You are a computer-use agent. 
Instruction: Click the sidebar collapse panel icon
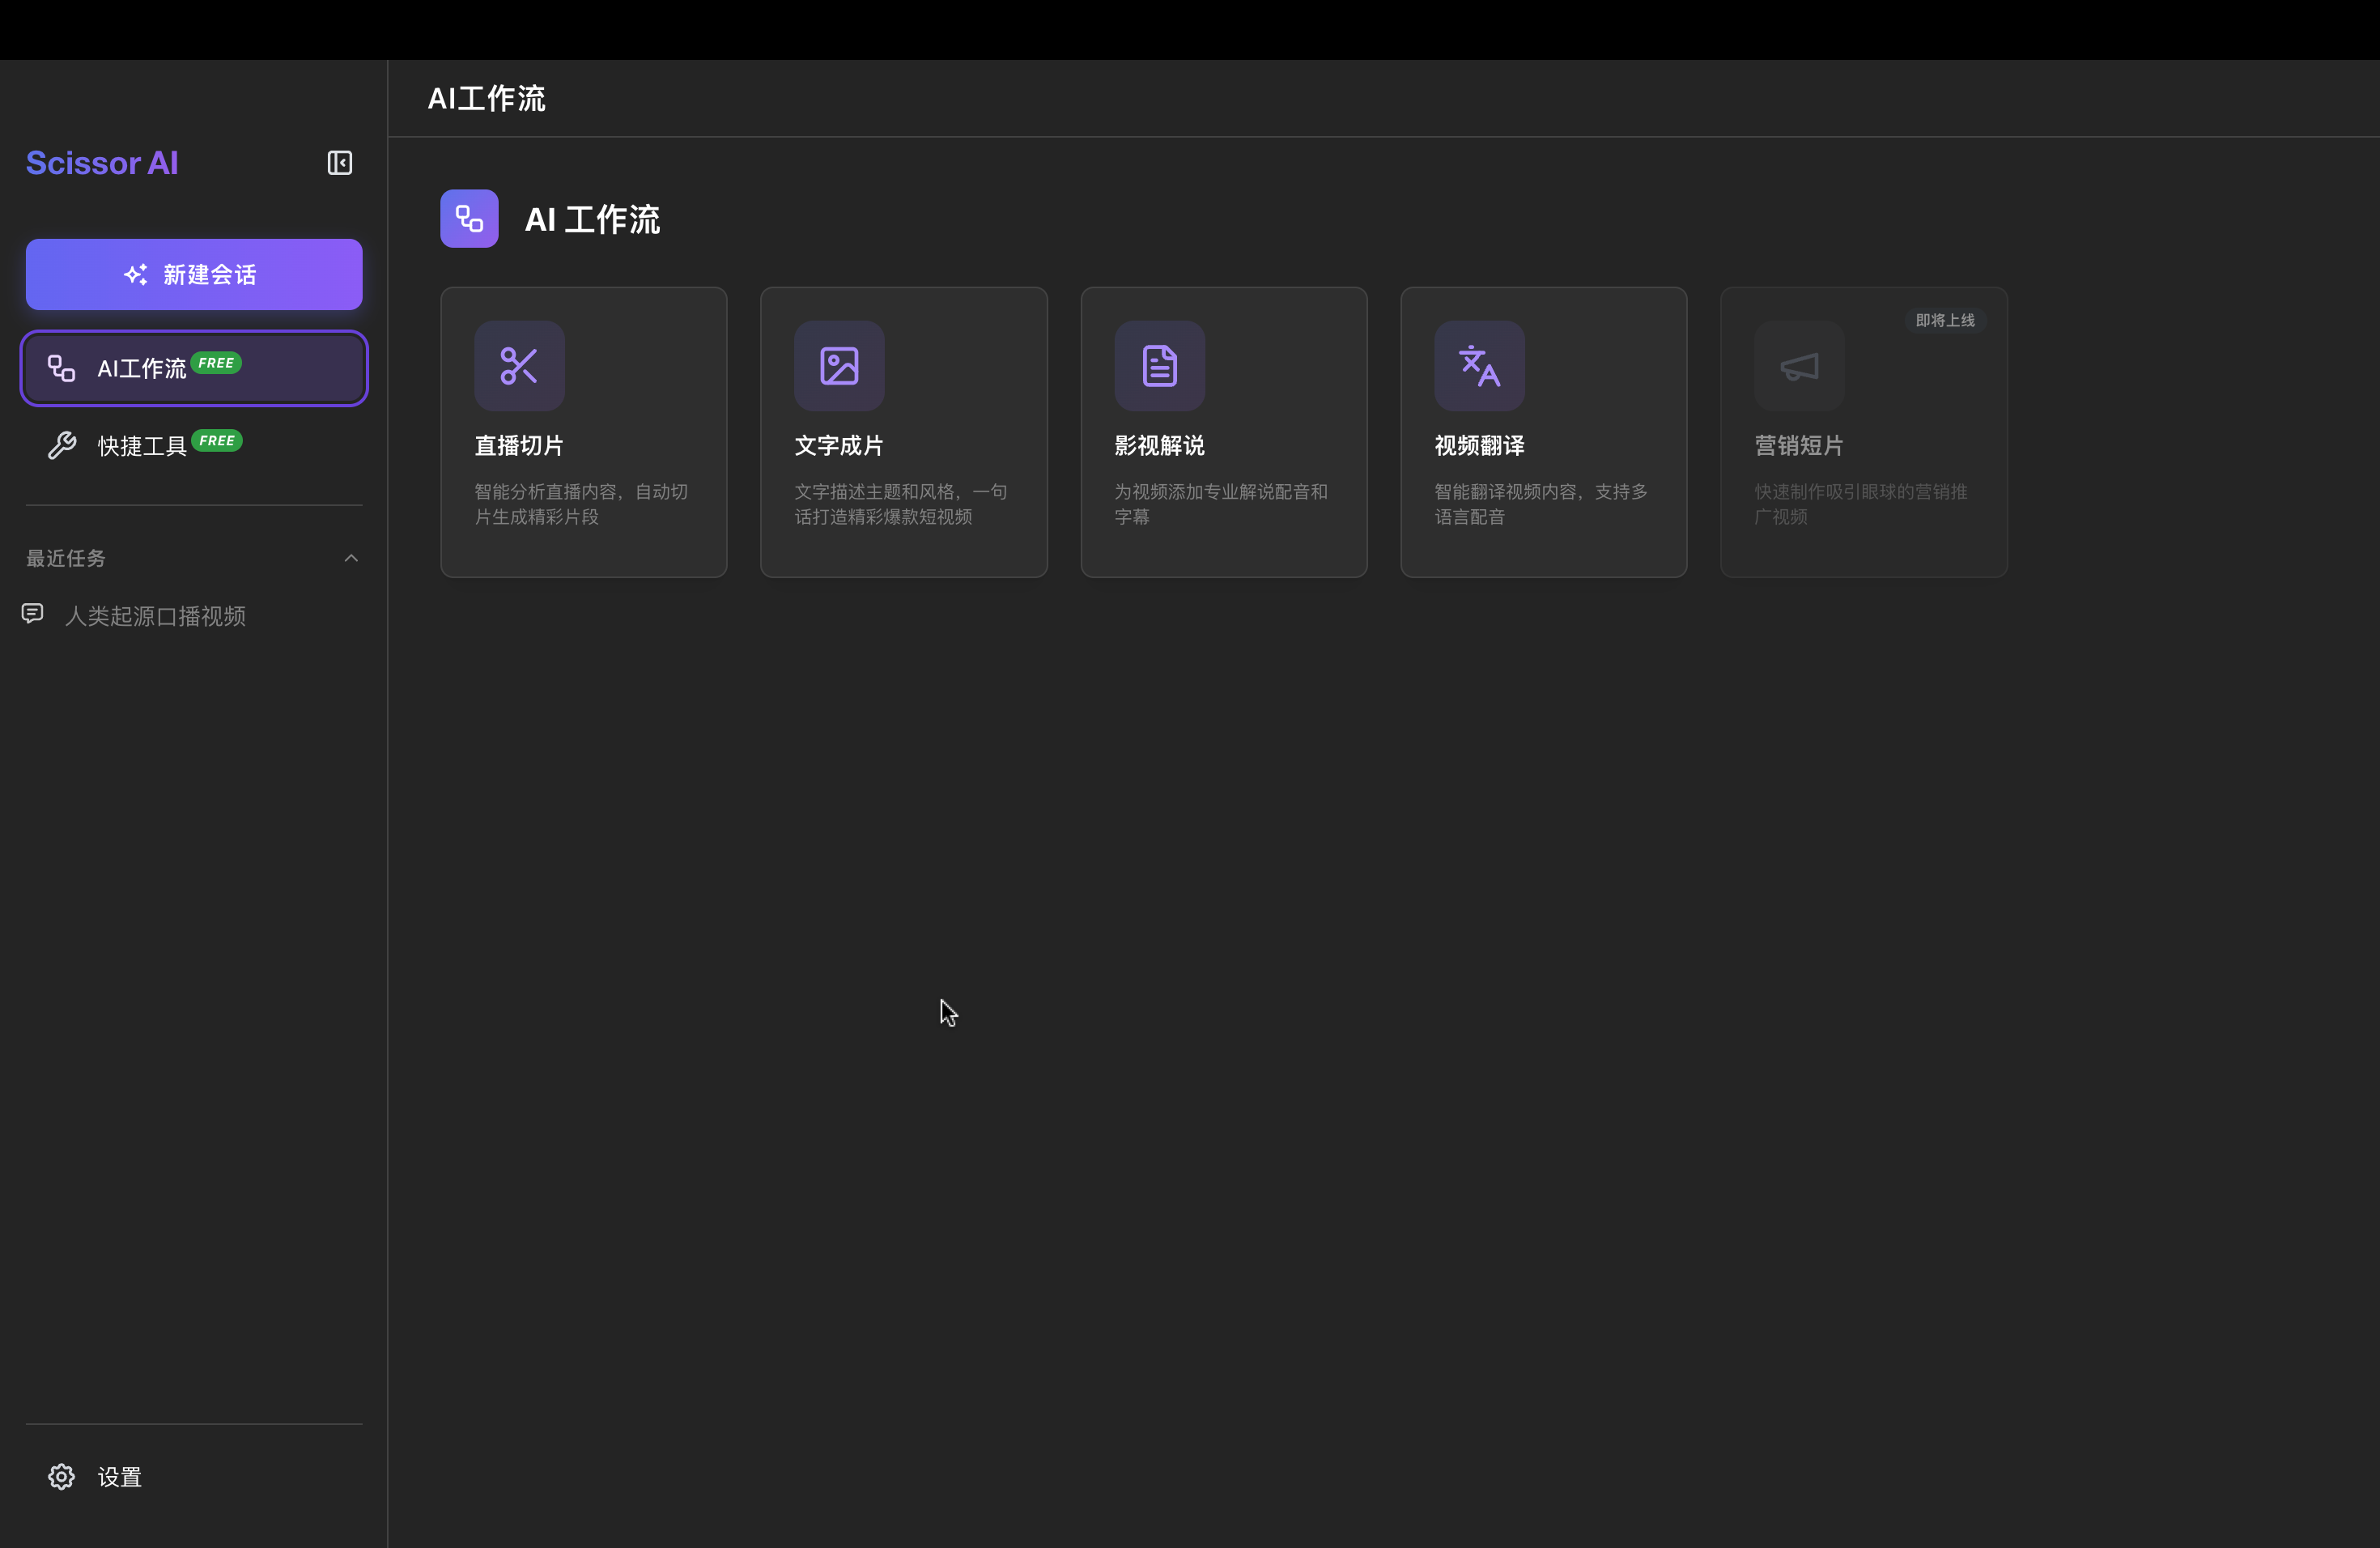point(340,163)
